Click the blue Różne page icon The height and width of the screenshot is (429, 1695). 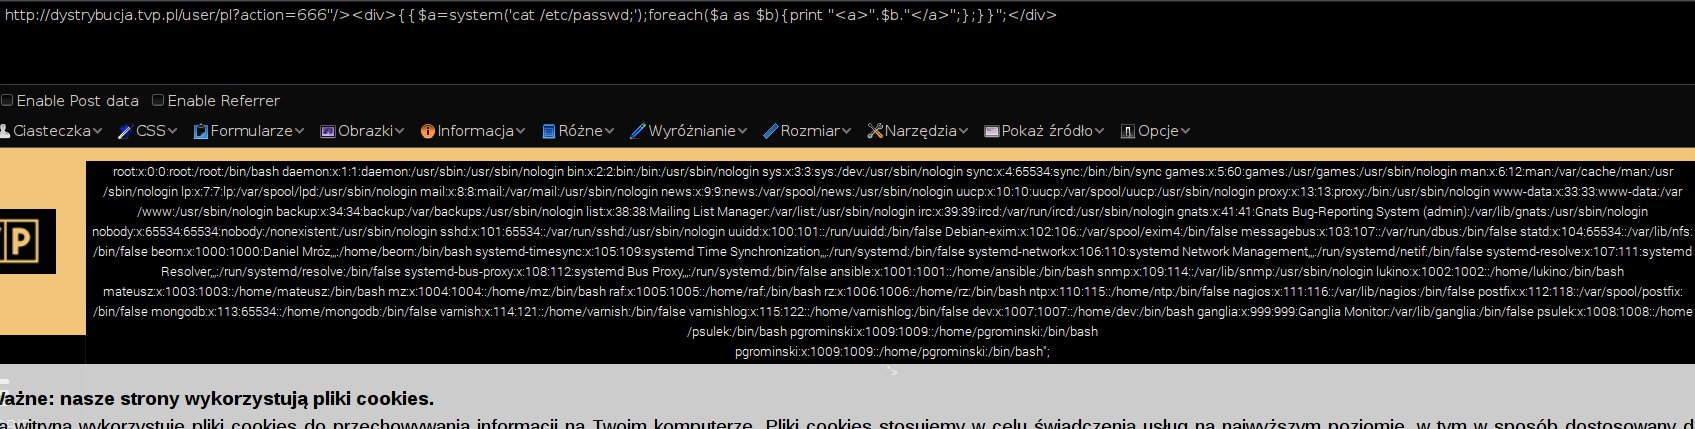549,131
